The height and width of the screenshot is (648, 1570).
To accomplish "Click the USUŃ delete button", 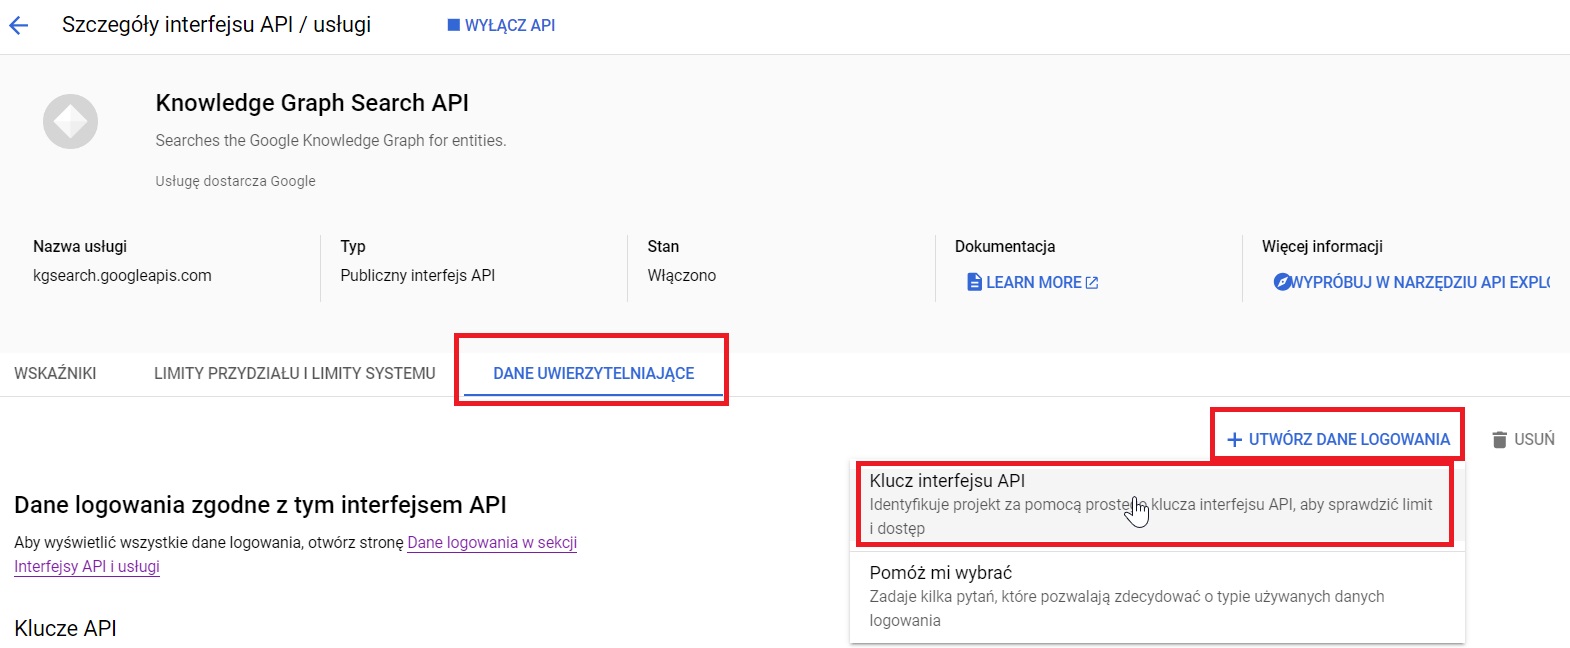I will pyautogui.click(x=1523, y=439).
